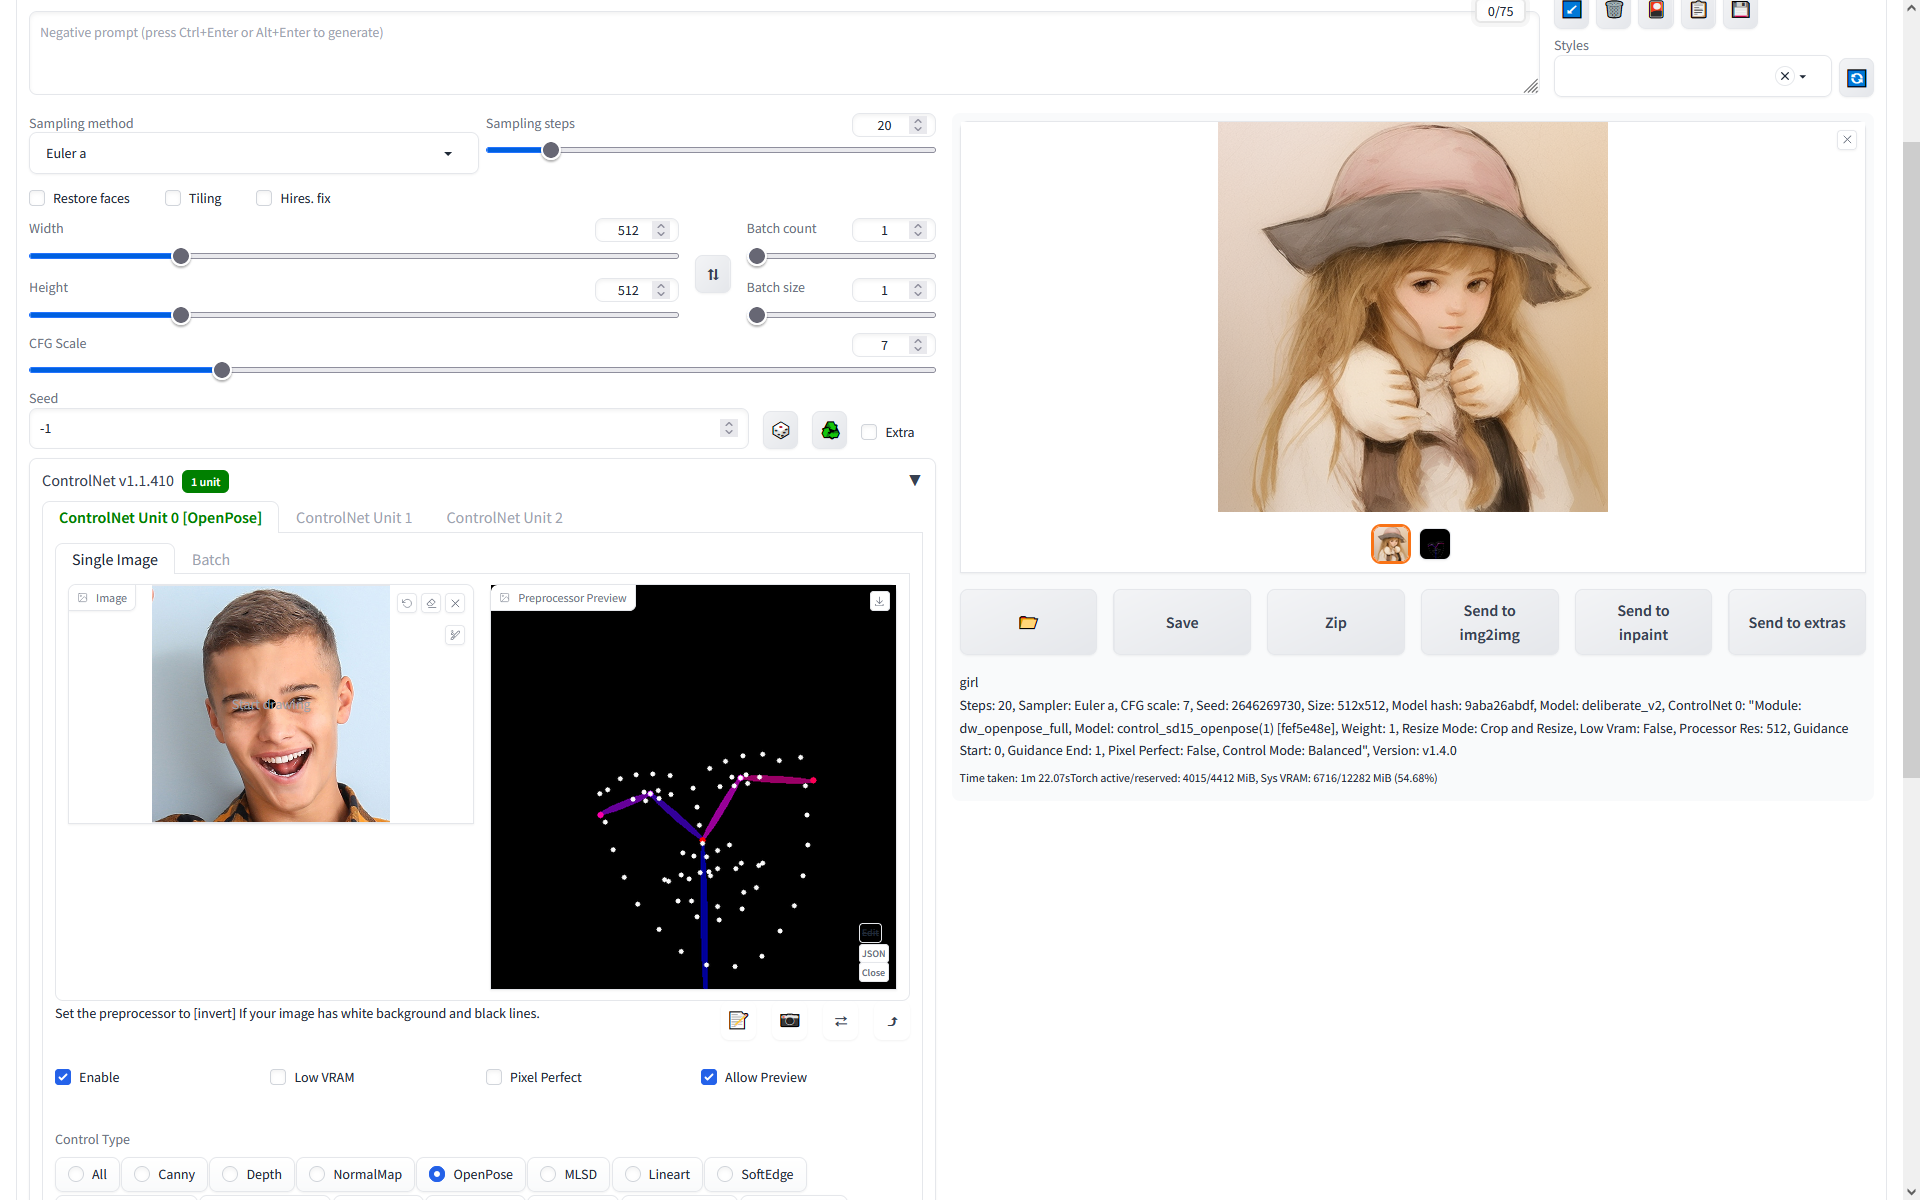Viewport: 1920px width, 1200px height.
Task: Delete the prompt using the trash icon
Action: tap(1613, 11)
